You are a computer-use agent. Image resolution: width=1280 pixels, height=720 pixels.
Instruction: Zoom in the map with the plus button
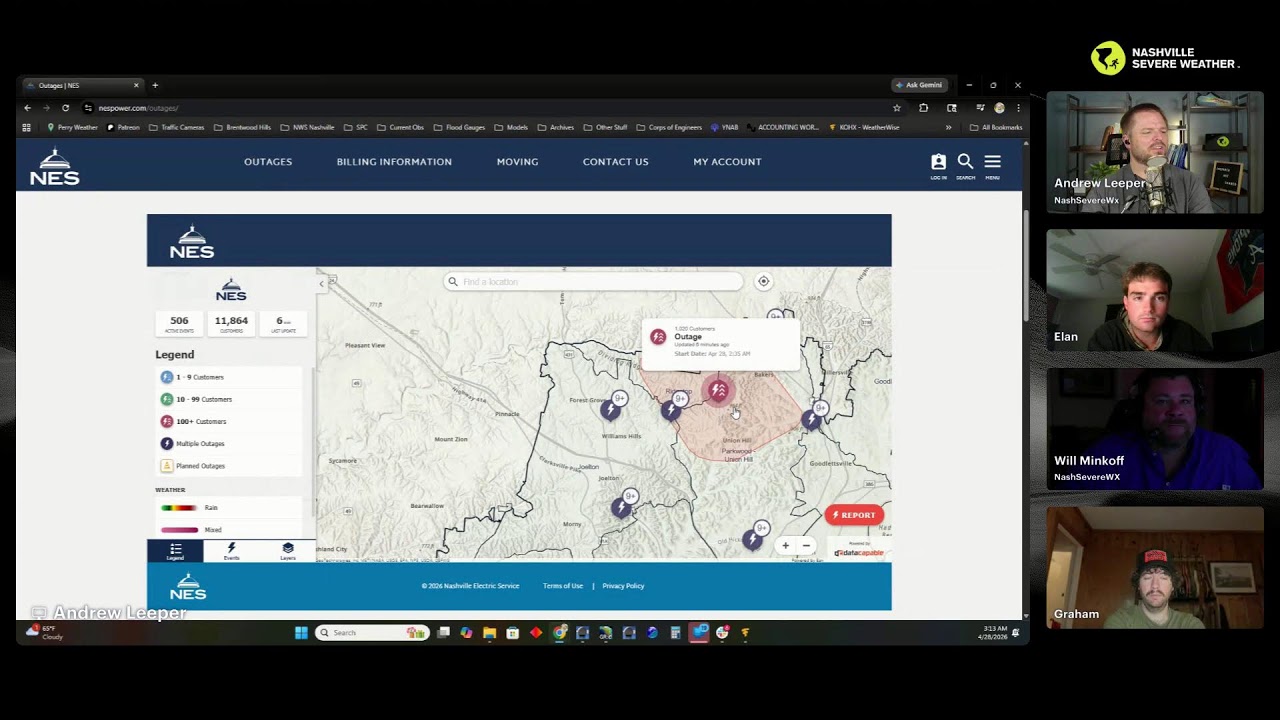[785, 546]
